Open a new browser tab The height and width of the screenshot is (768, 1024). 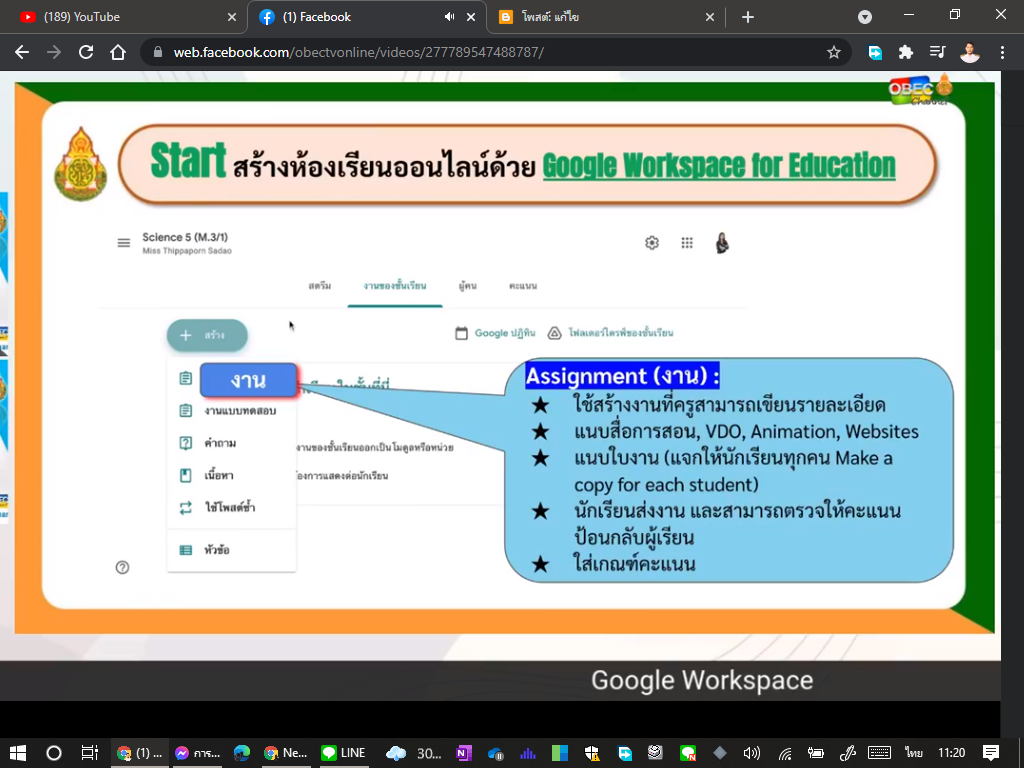tap(748, 17)
